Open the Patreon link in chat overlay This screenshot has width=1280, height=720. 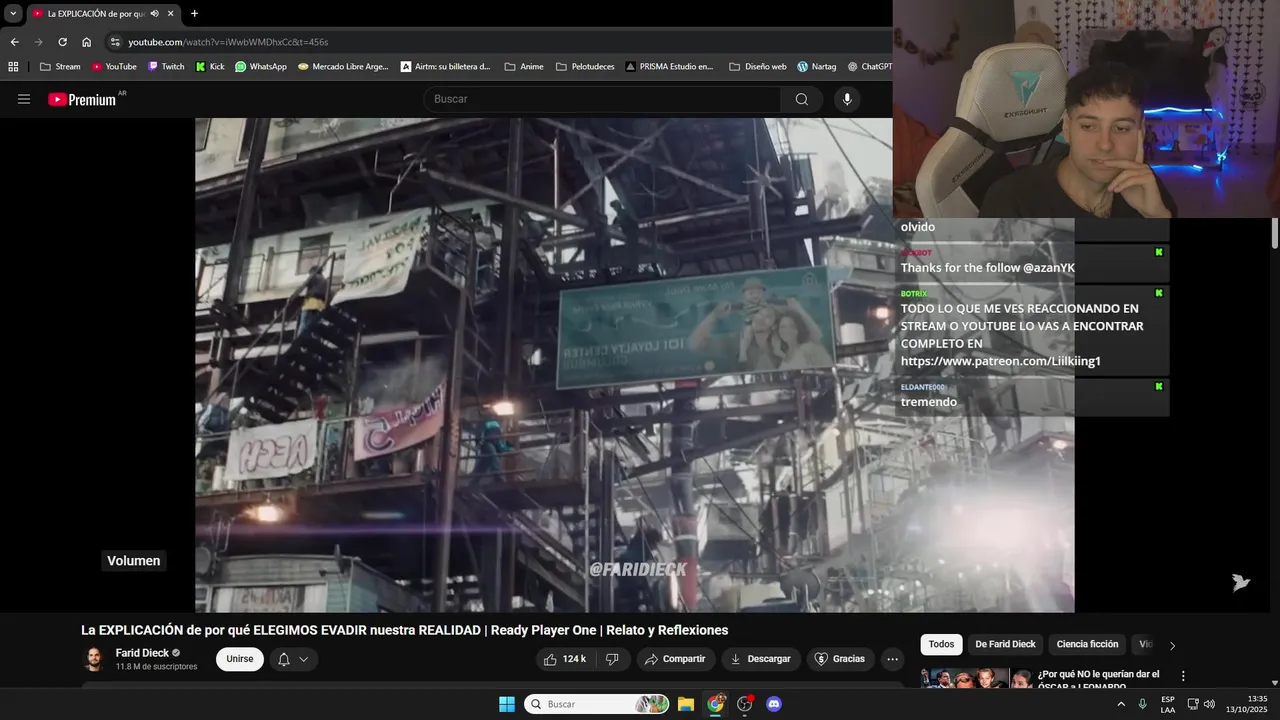click(1000, 361)
